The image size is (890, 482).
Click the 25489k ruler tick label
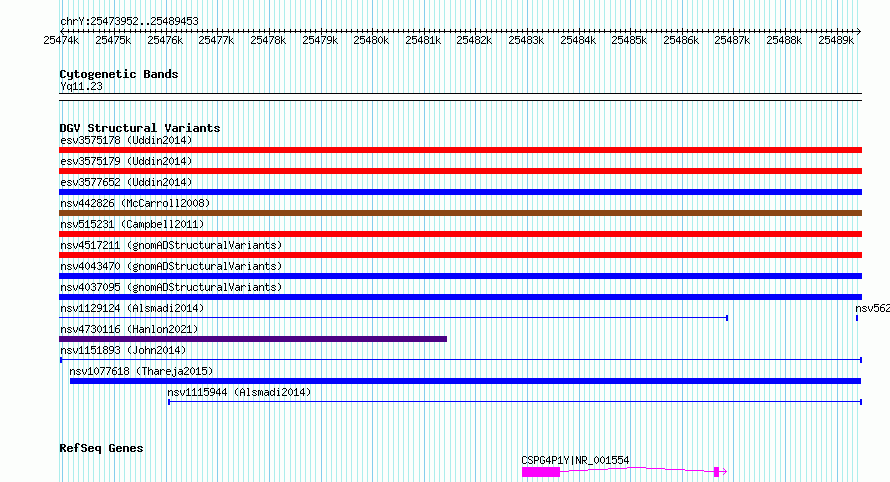click(x=836, y=40)
